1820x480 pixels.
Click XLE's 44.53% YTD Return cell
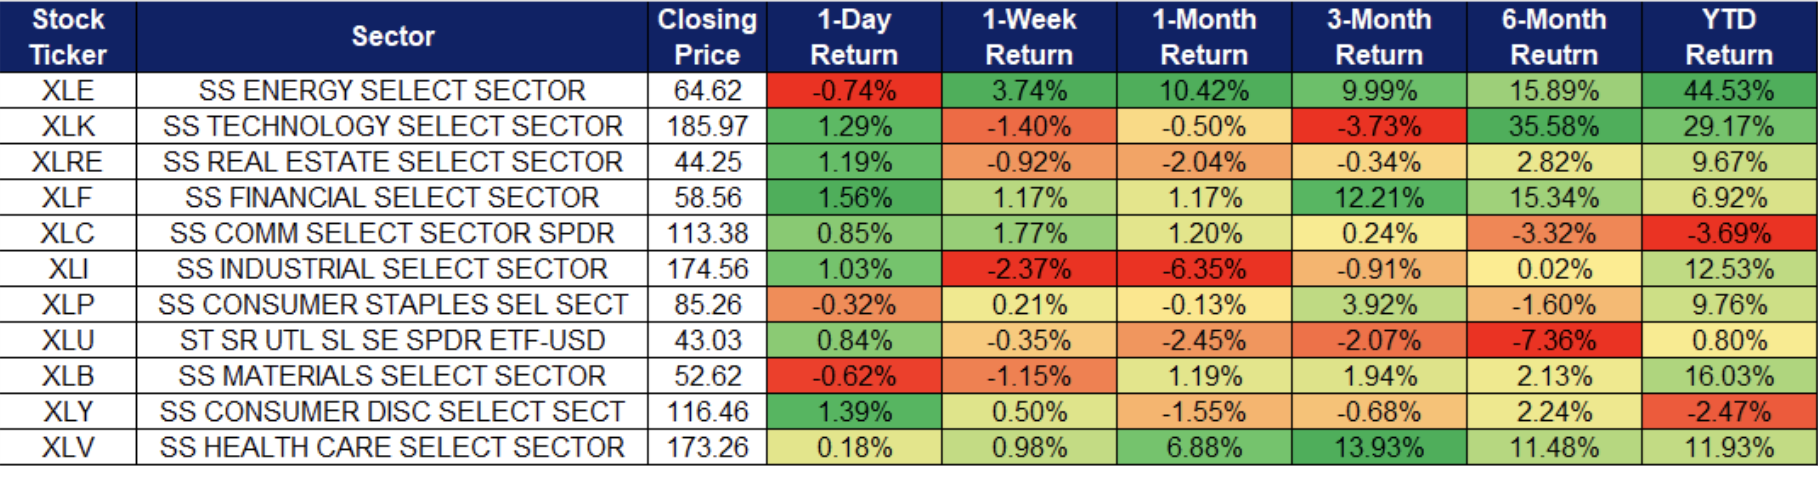tap(1728, 91)
